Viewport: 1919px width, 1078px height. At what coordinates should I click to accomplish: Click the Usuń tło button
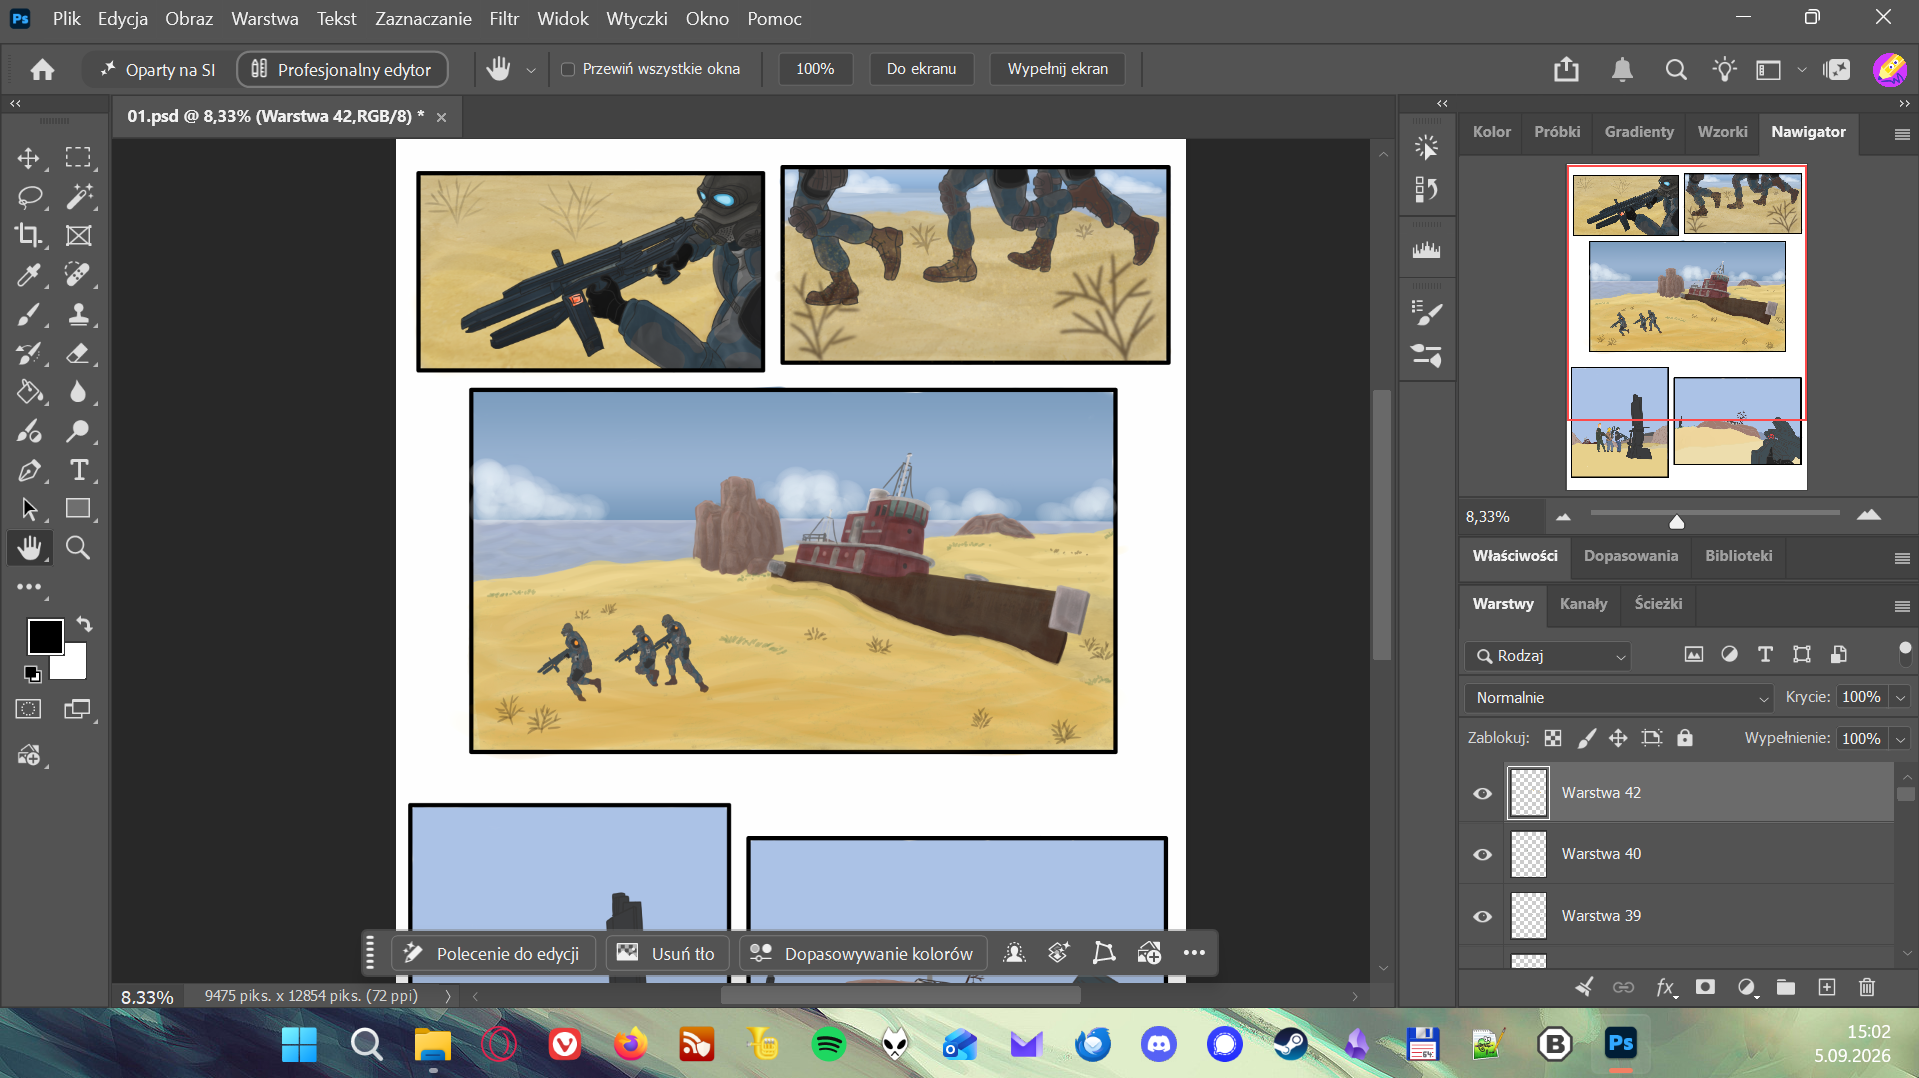click(668, 953)
